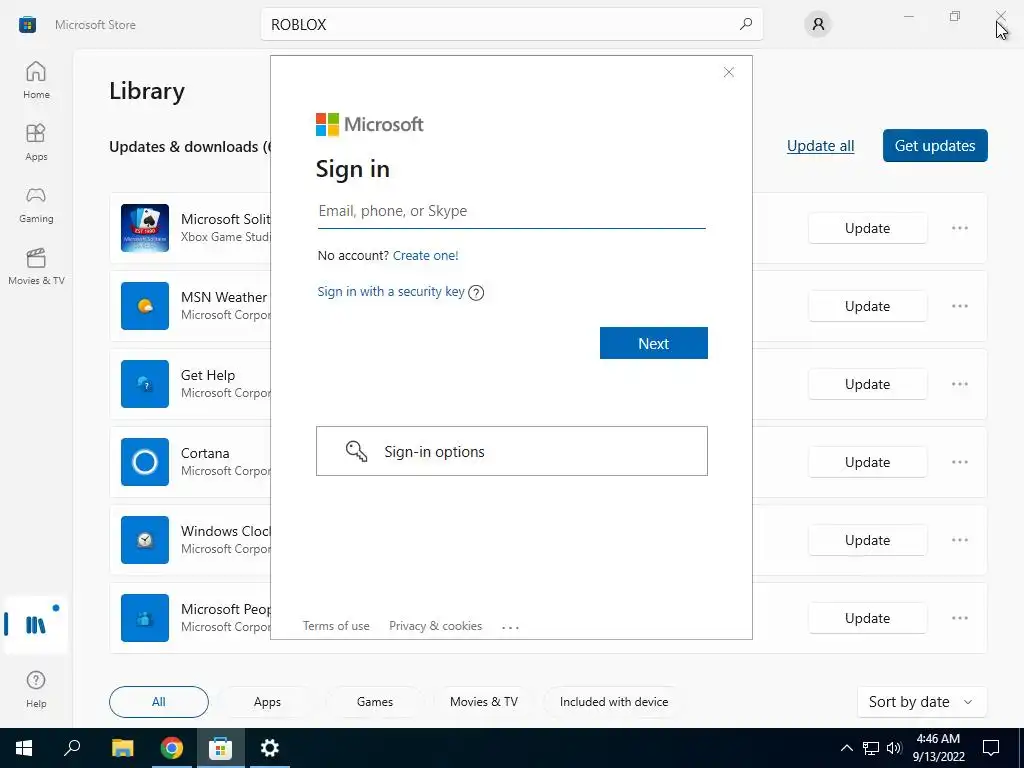Open Privacy & cookies link
The width and height of the screenshot is (1024, 768).
tap(436, 626)
